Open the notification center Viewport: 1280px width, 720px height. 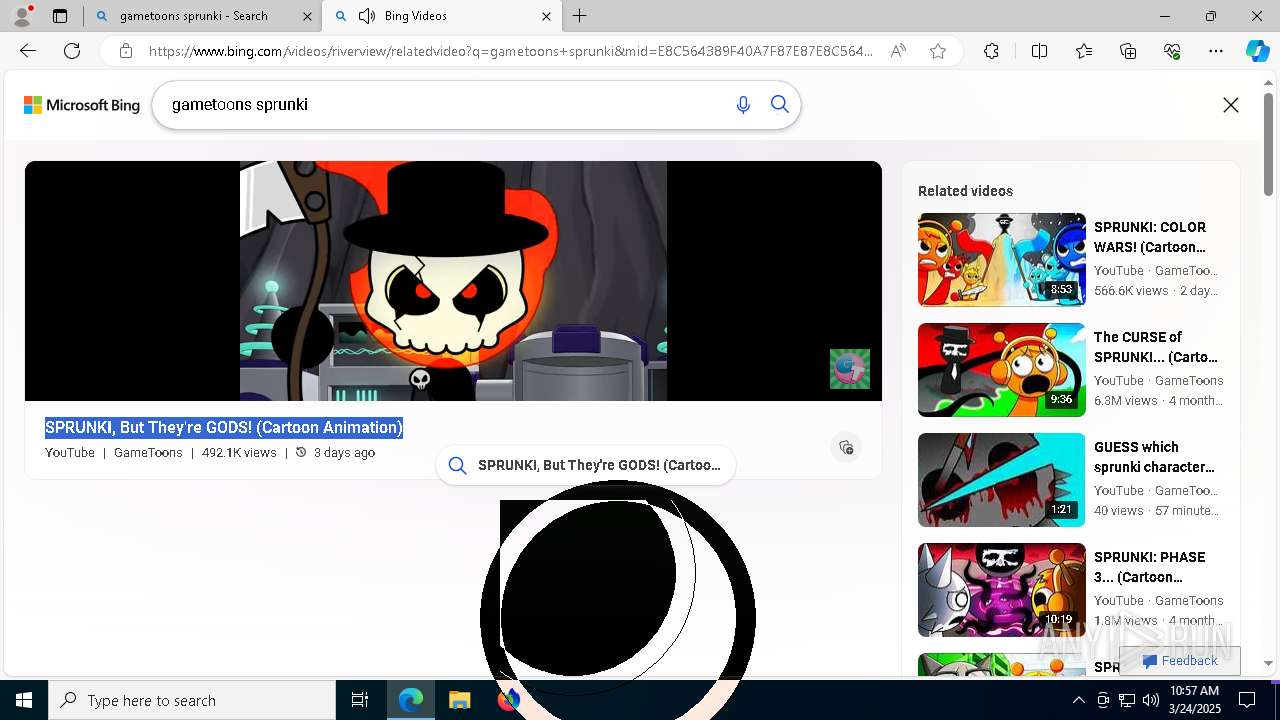click(1247, 700)
